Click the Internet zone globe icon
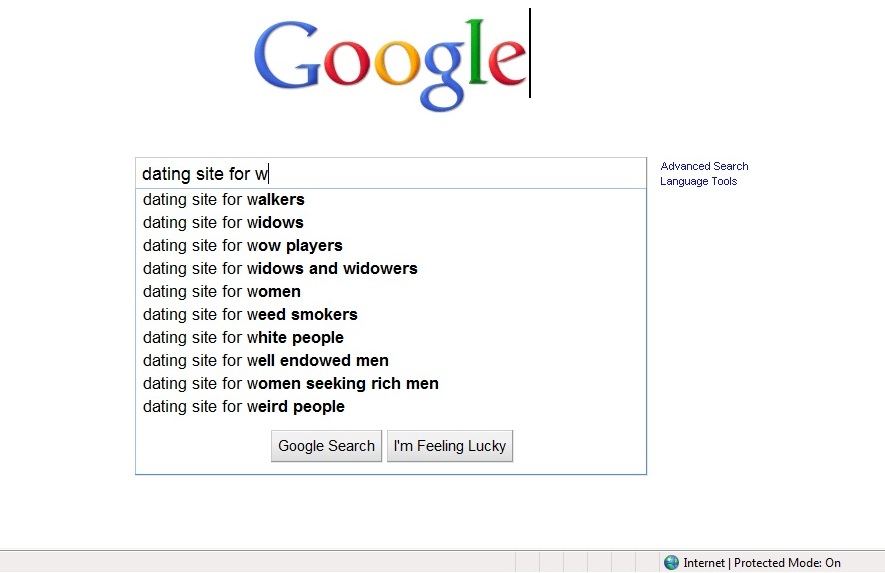885x573 pixels. [x=671, y=562]
